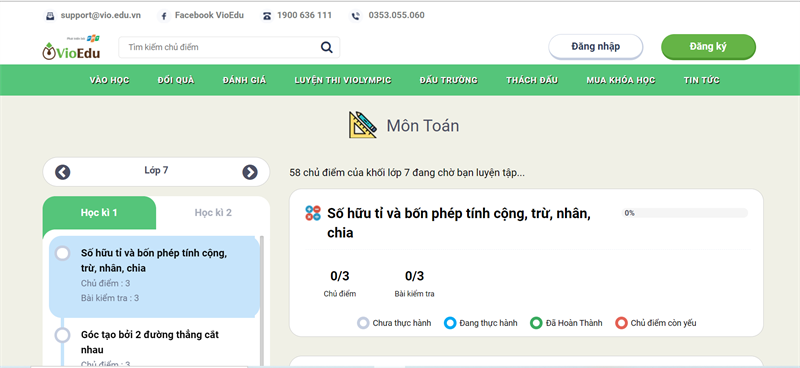Click the Đăng nhập button
This screenshot has height=368, width=800.
595,47
